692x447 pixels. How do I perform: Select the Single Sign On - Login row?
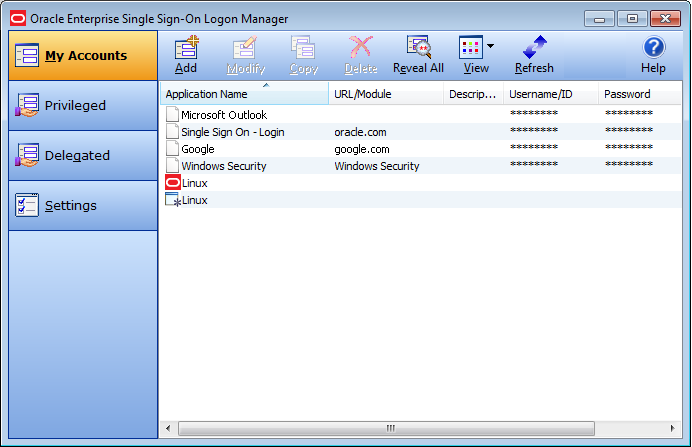tap(421, 132)
